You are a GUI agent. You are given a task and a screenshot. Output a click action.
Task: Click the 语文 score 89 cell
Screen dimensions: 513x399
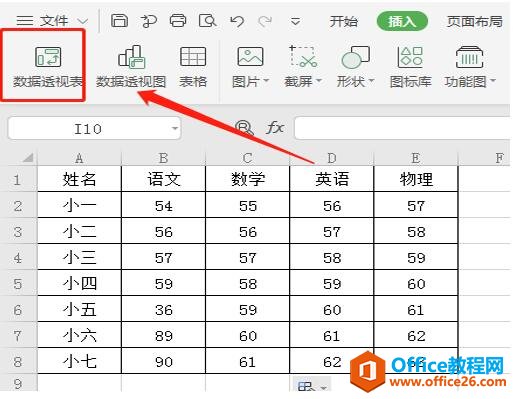[x=163, y=336]
